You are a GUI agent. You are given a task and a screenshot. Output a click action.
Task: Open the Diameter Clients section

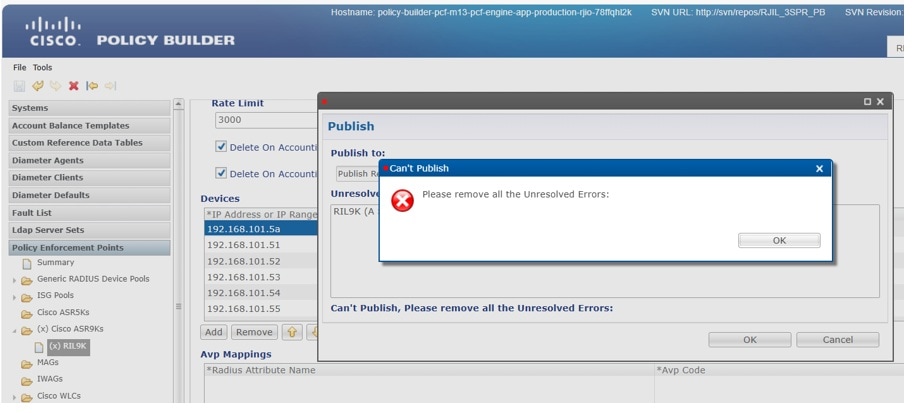click(90, 178)
